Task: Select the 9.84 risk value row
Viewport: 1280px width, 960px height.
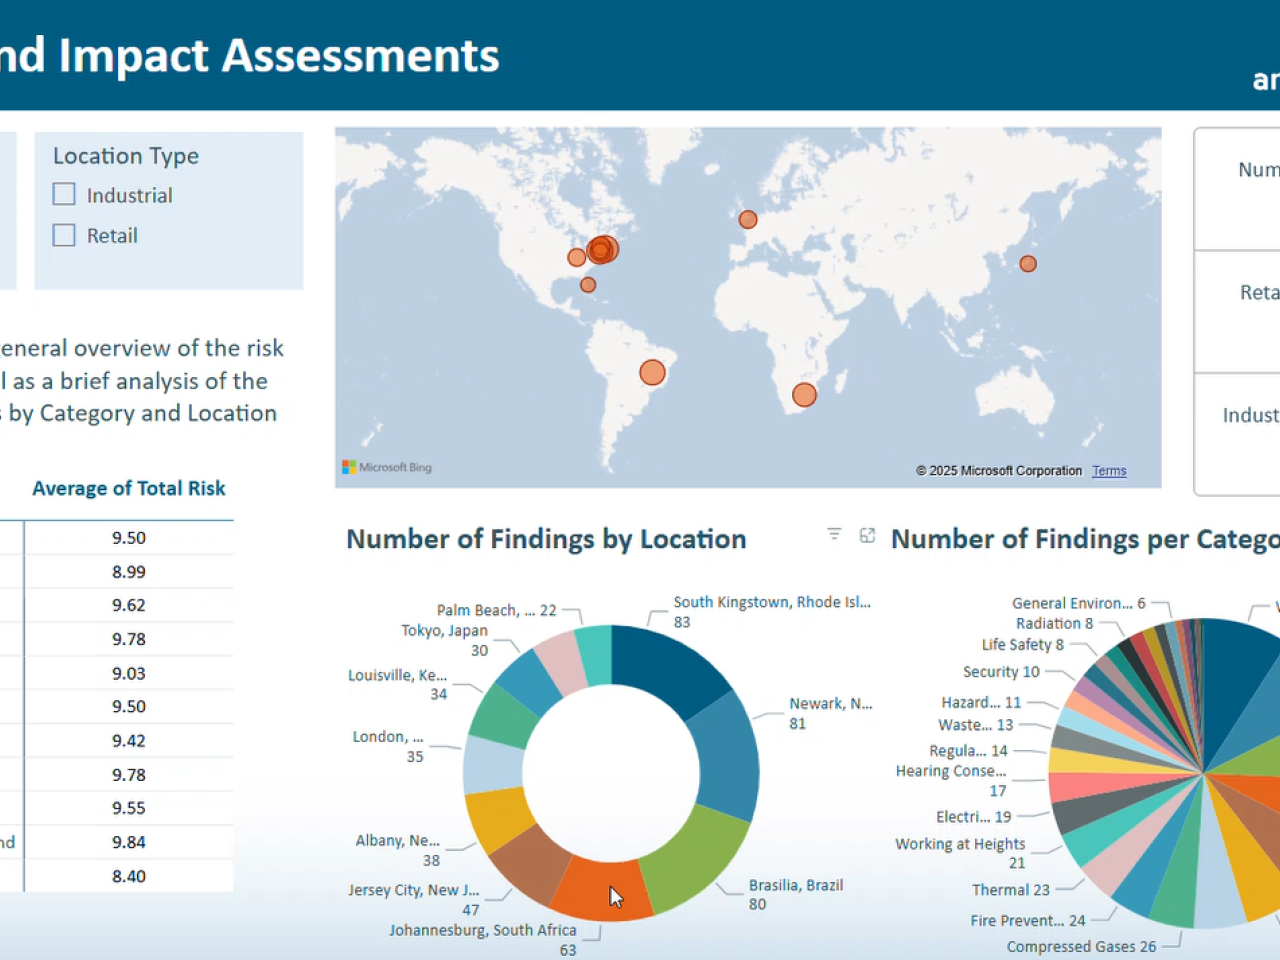Action: point(129,842)
